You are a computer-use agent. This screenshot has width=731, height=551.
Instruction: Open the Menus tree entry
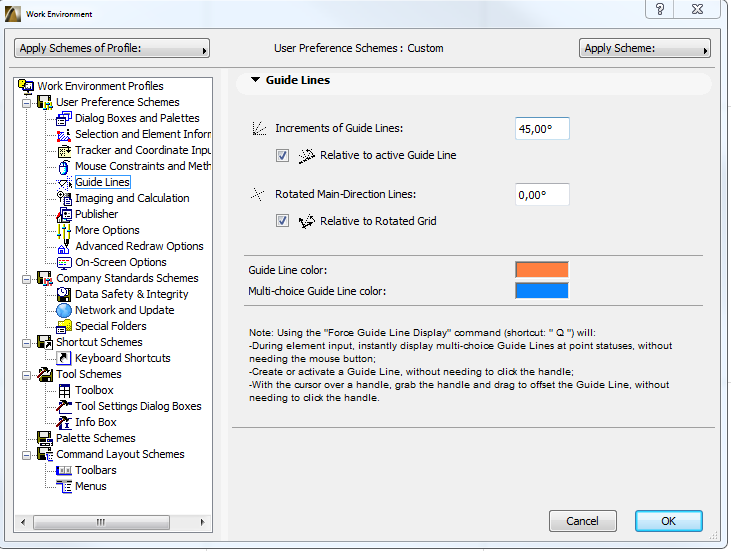(90, 486)
